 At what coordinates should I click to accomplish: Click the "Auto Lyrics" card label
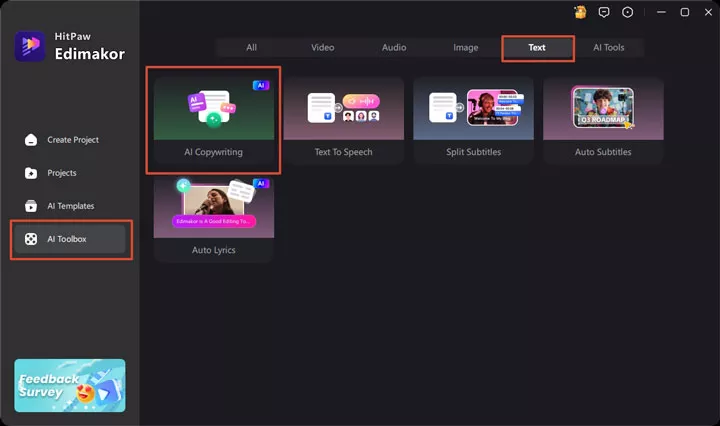tap(214, 250)
